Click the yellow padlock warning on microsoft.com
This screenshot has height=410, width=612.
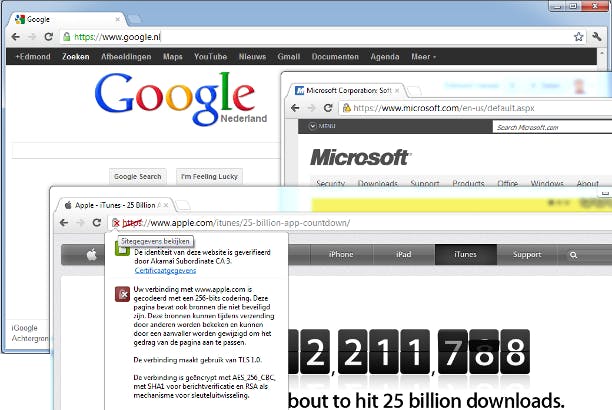point(346,108)
